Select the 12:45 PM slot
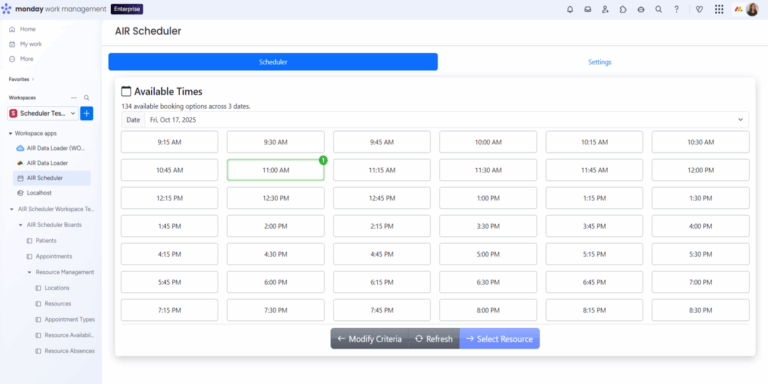Viewport: 768px width, 384px height. [x=382, y=198]
